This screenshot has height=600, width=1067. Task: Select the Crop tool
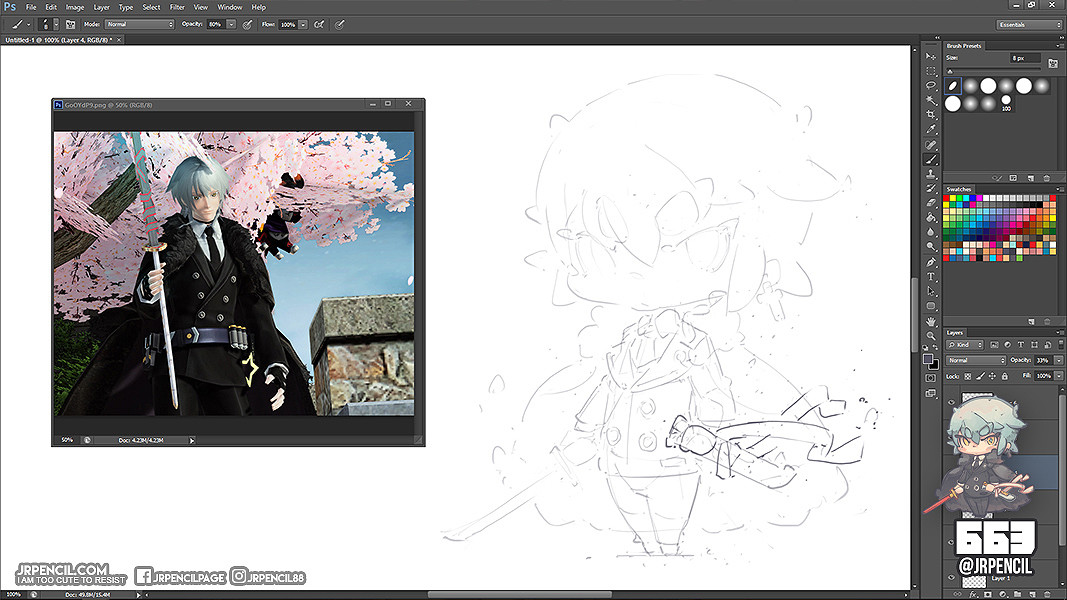coord(931,115)
